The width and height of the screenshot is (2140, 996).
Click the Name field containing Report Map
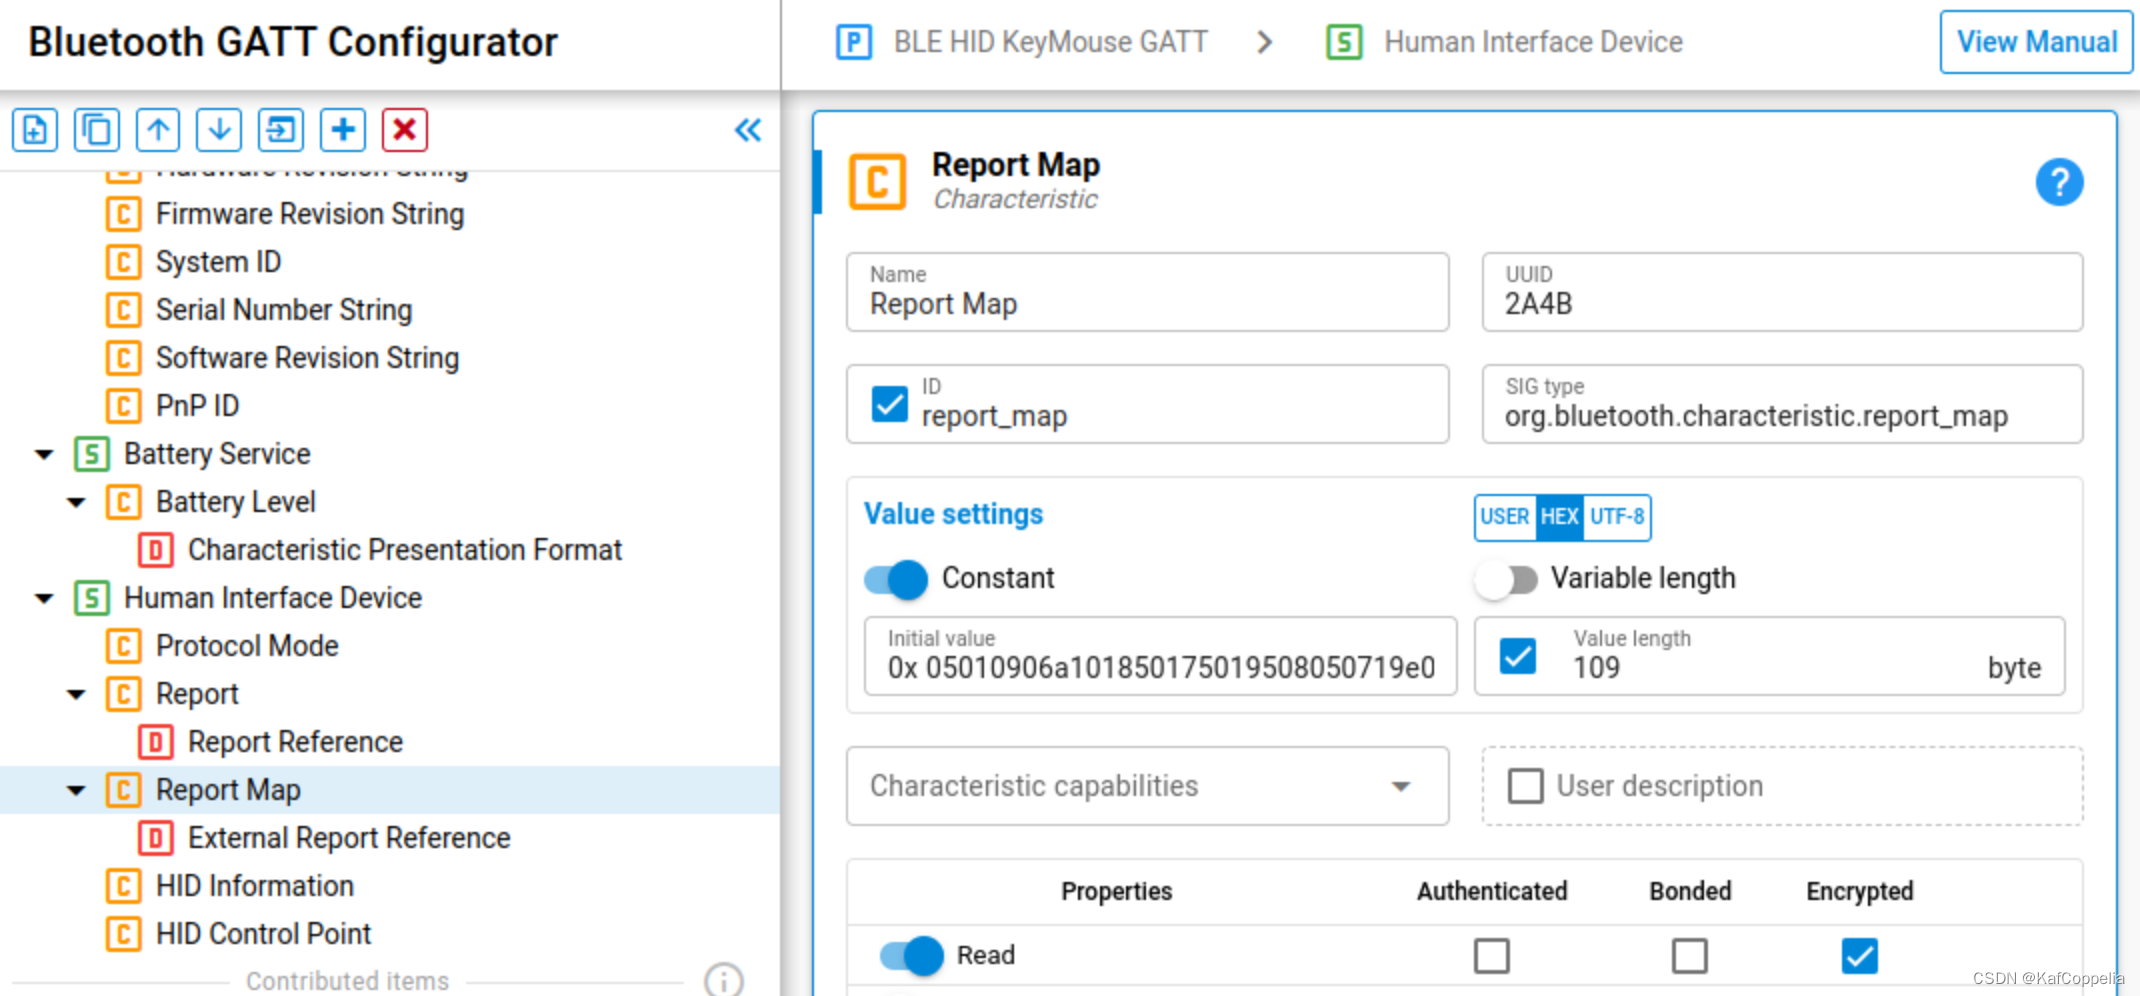click(x=1148, y=292)
